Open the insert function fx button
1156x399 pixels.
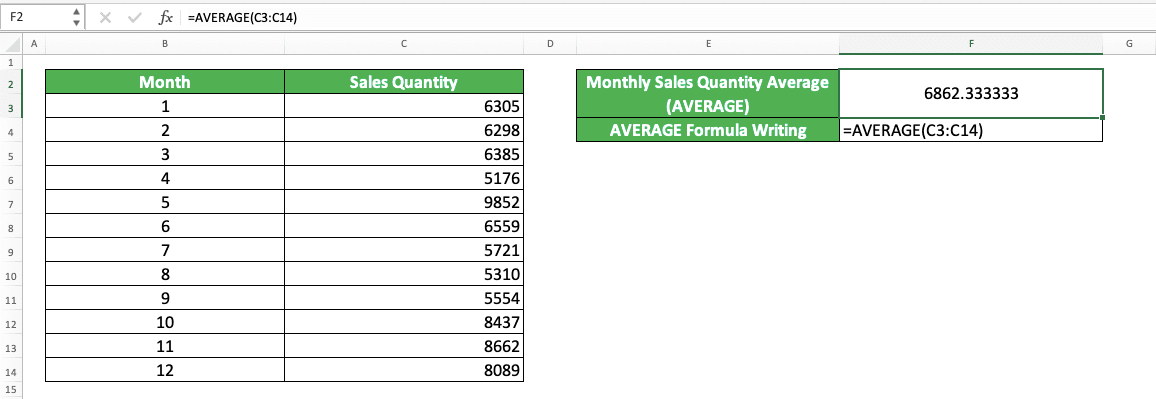pyautogui.click(x=167, y=18)
